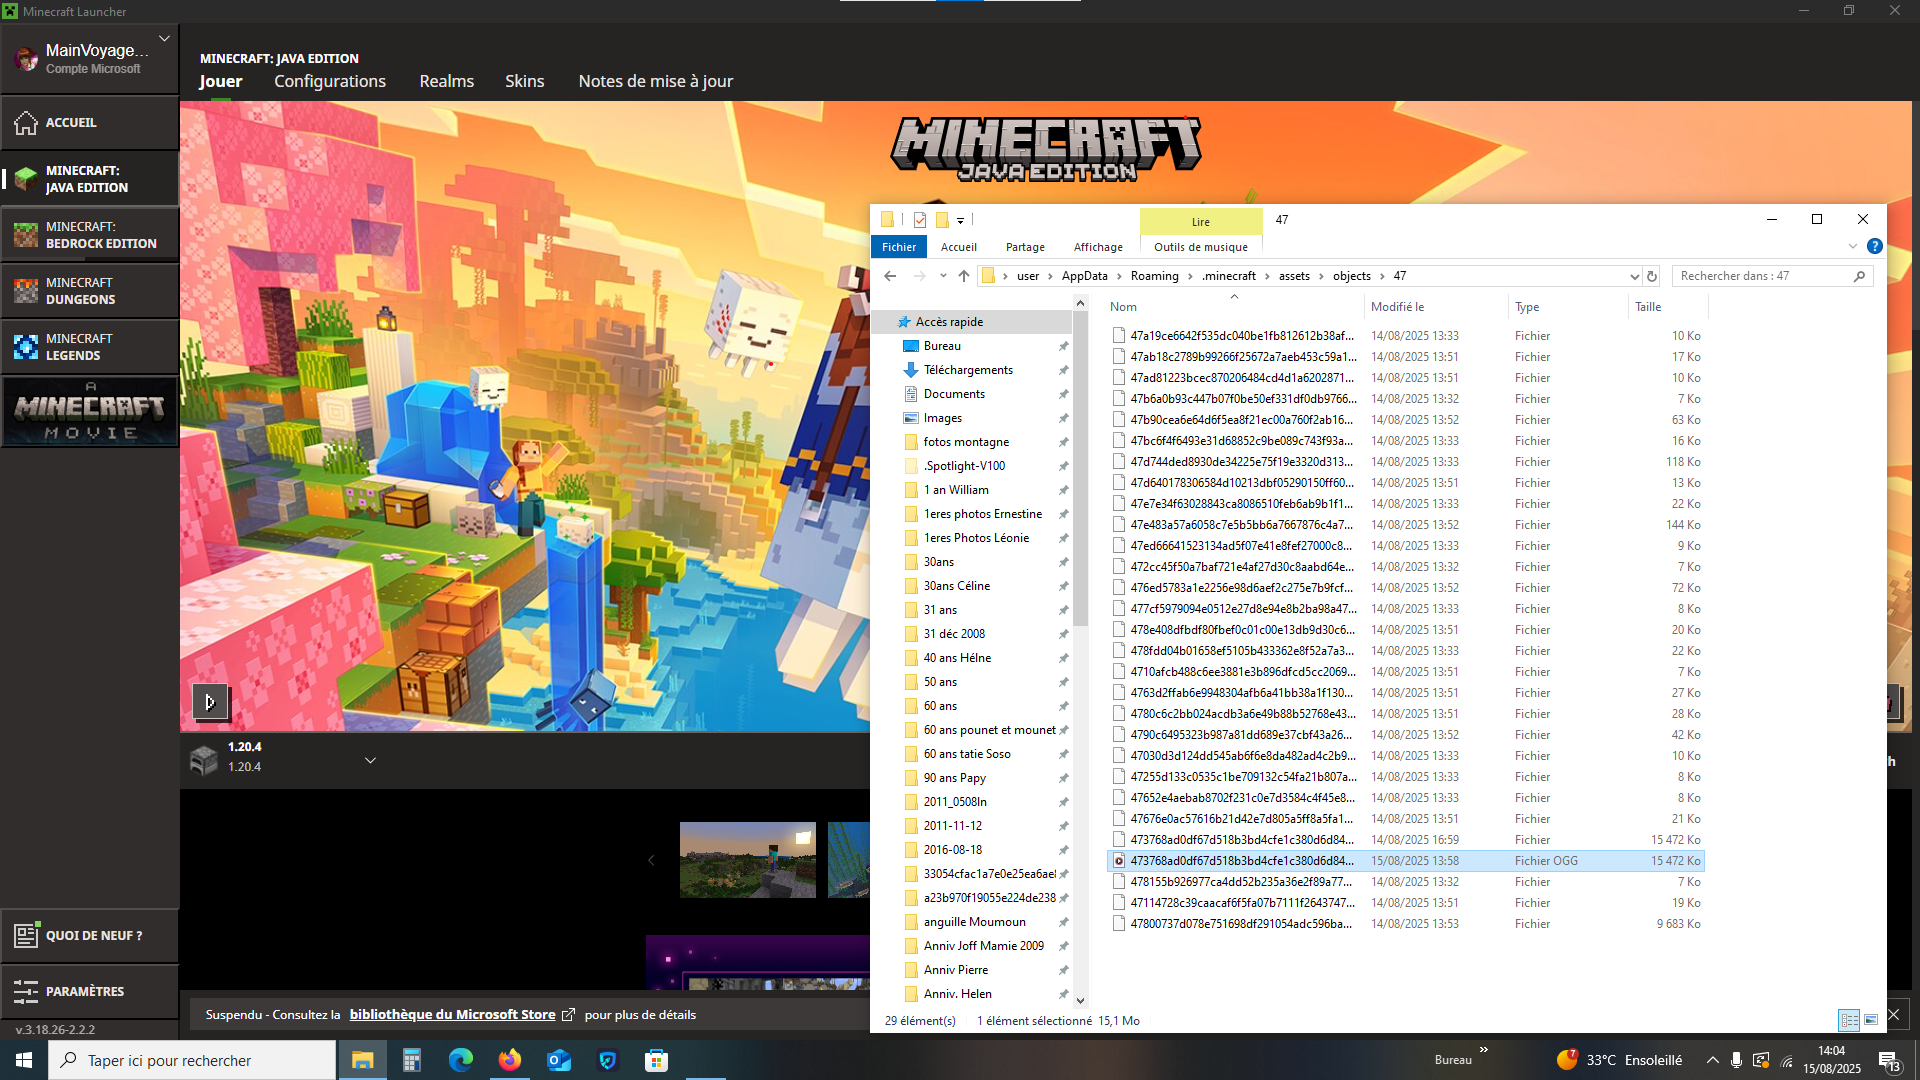Open the landscape screenshot news thumbnail
Image resolution: width=1920 pixels, height=1080 pixels.
click(748, 860)
